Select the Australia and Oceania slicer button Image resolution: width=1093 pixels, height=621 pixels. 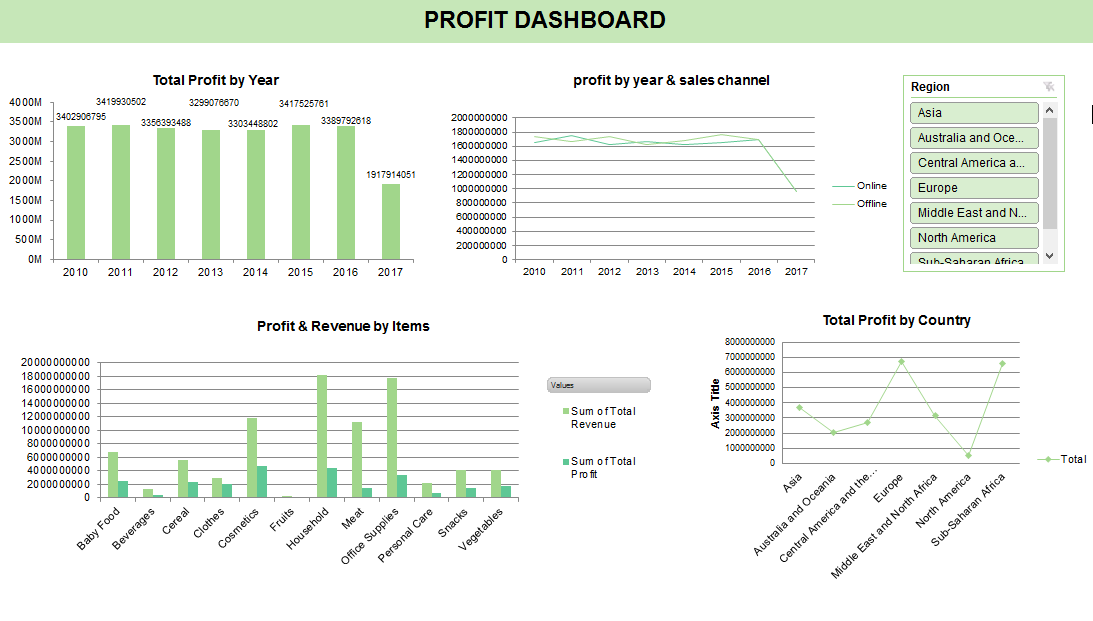pos(974,137)
